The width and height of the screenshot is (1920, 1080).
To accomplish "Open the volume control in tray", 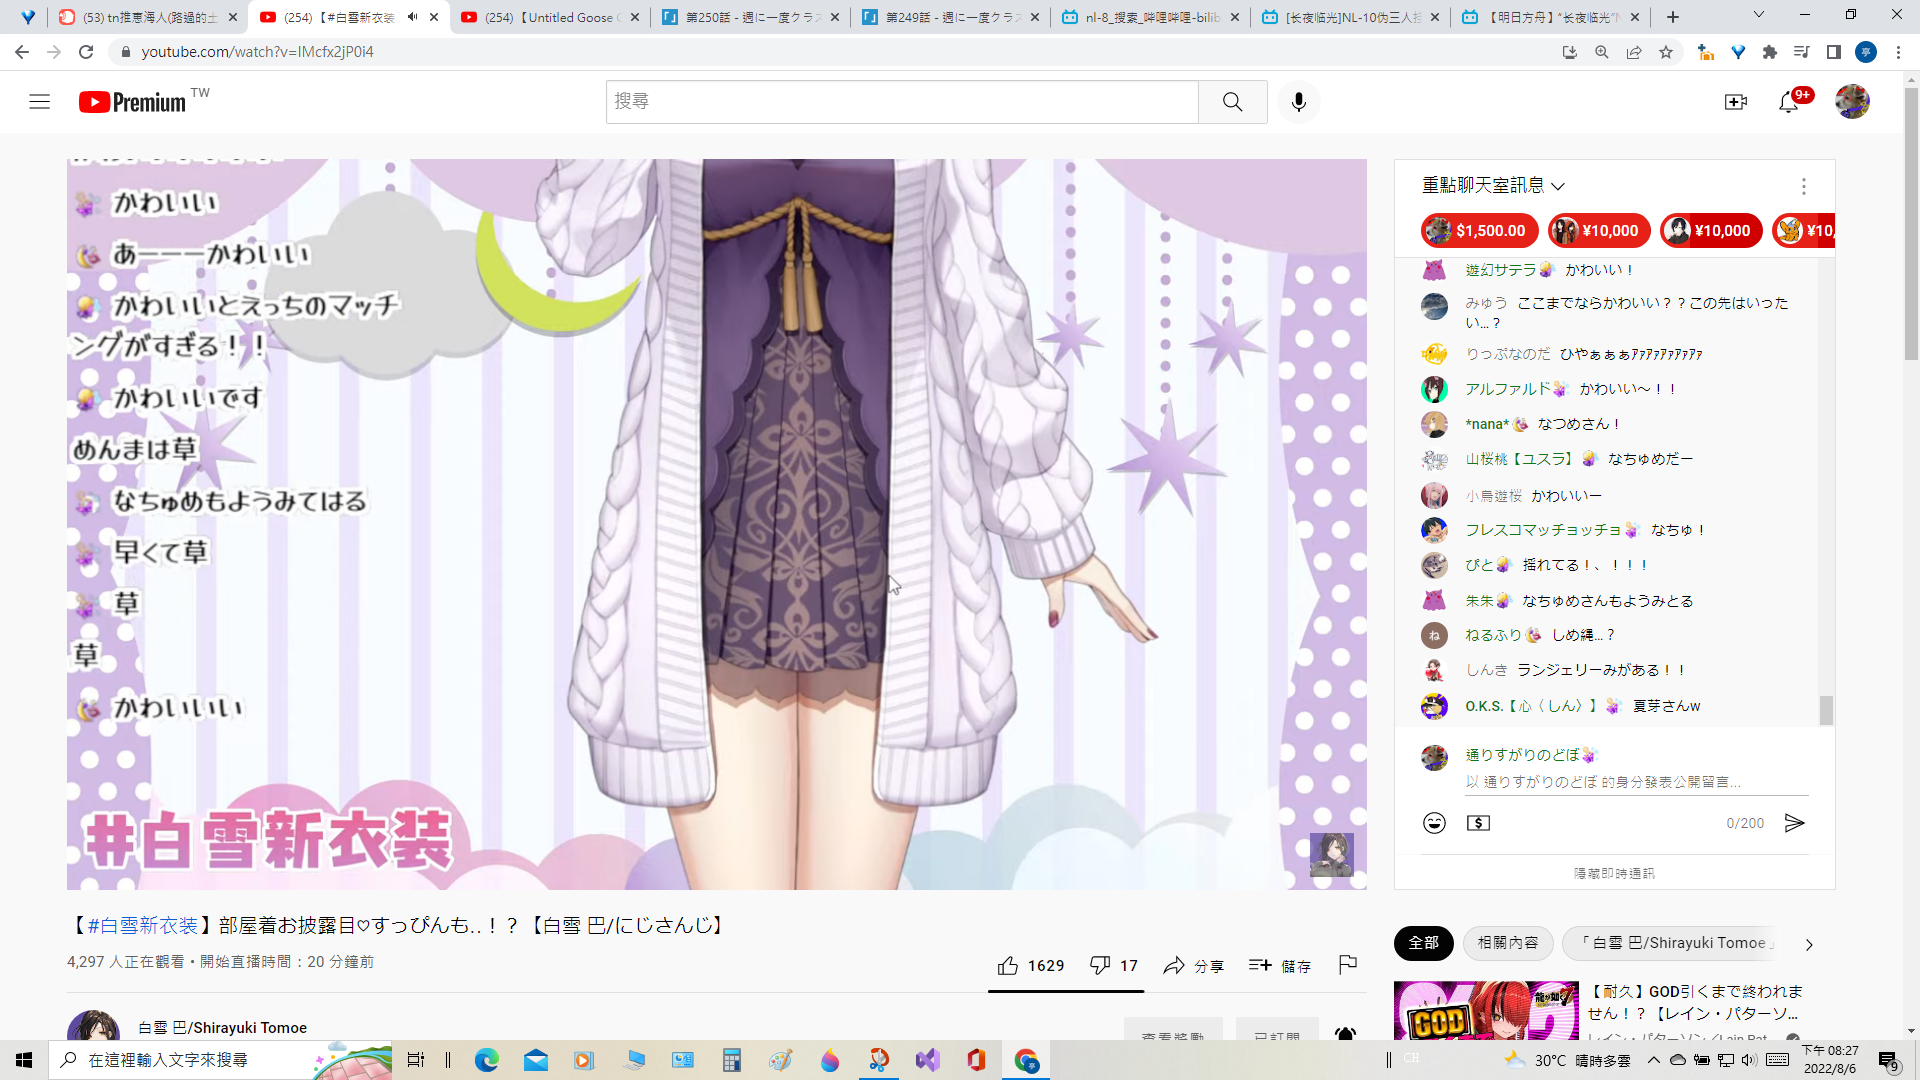I will pyautogui.click(x=1748, y=1060).
